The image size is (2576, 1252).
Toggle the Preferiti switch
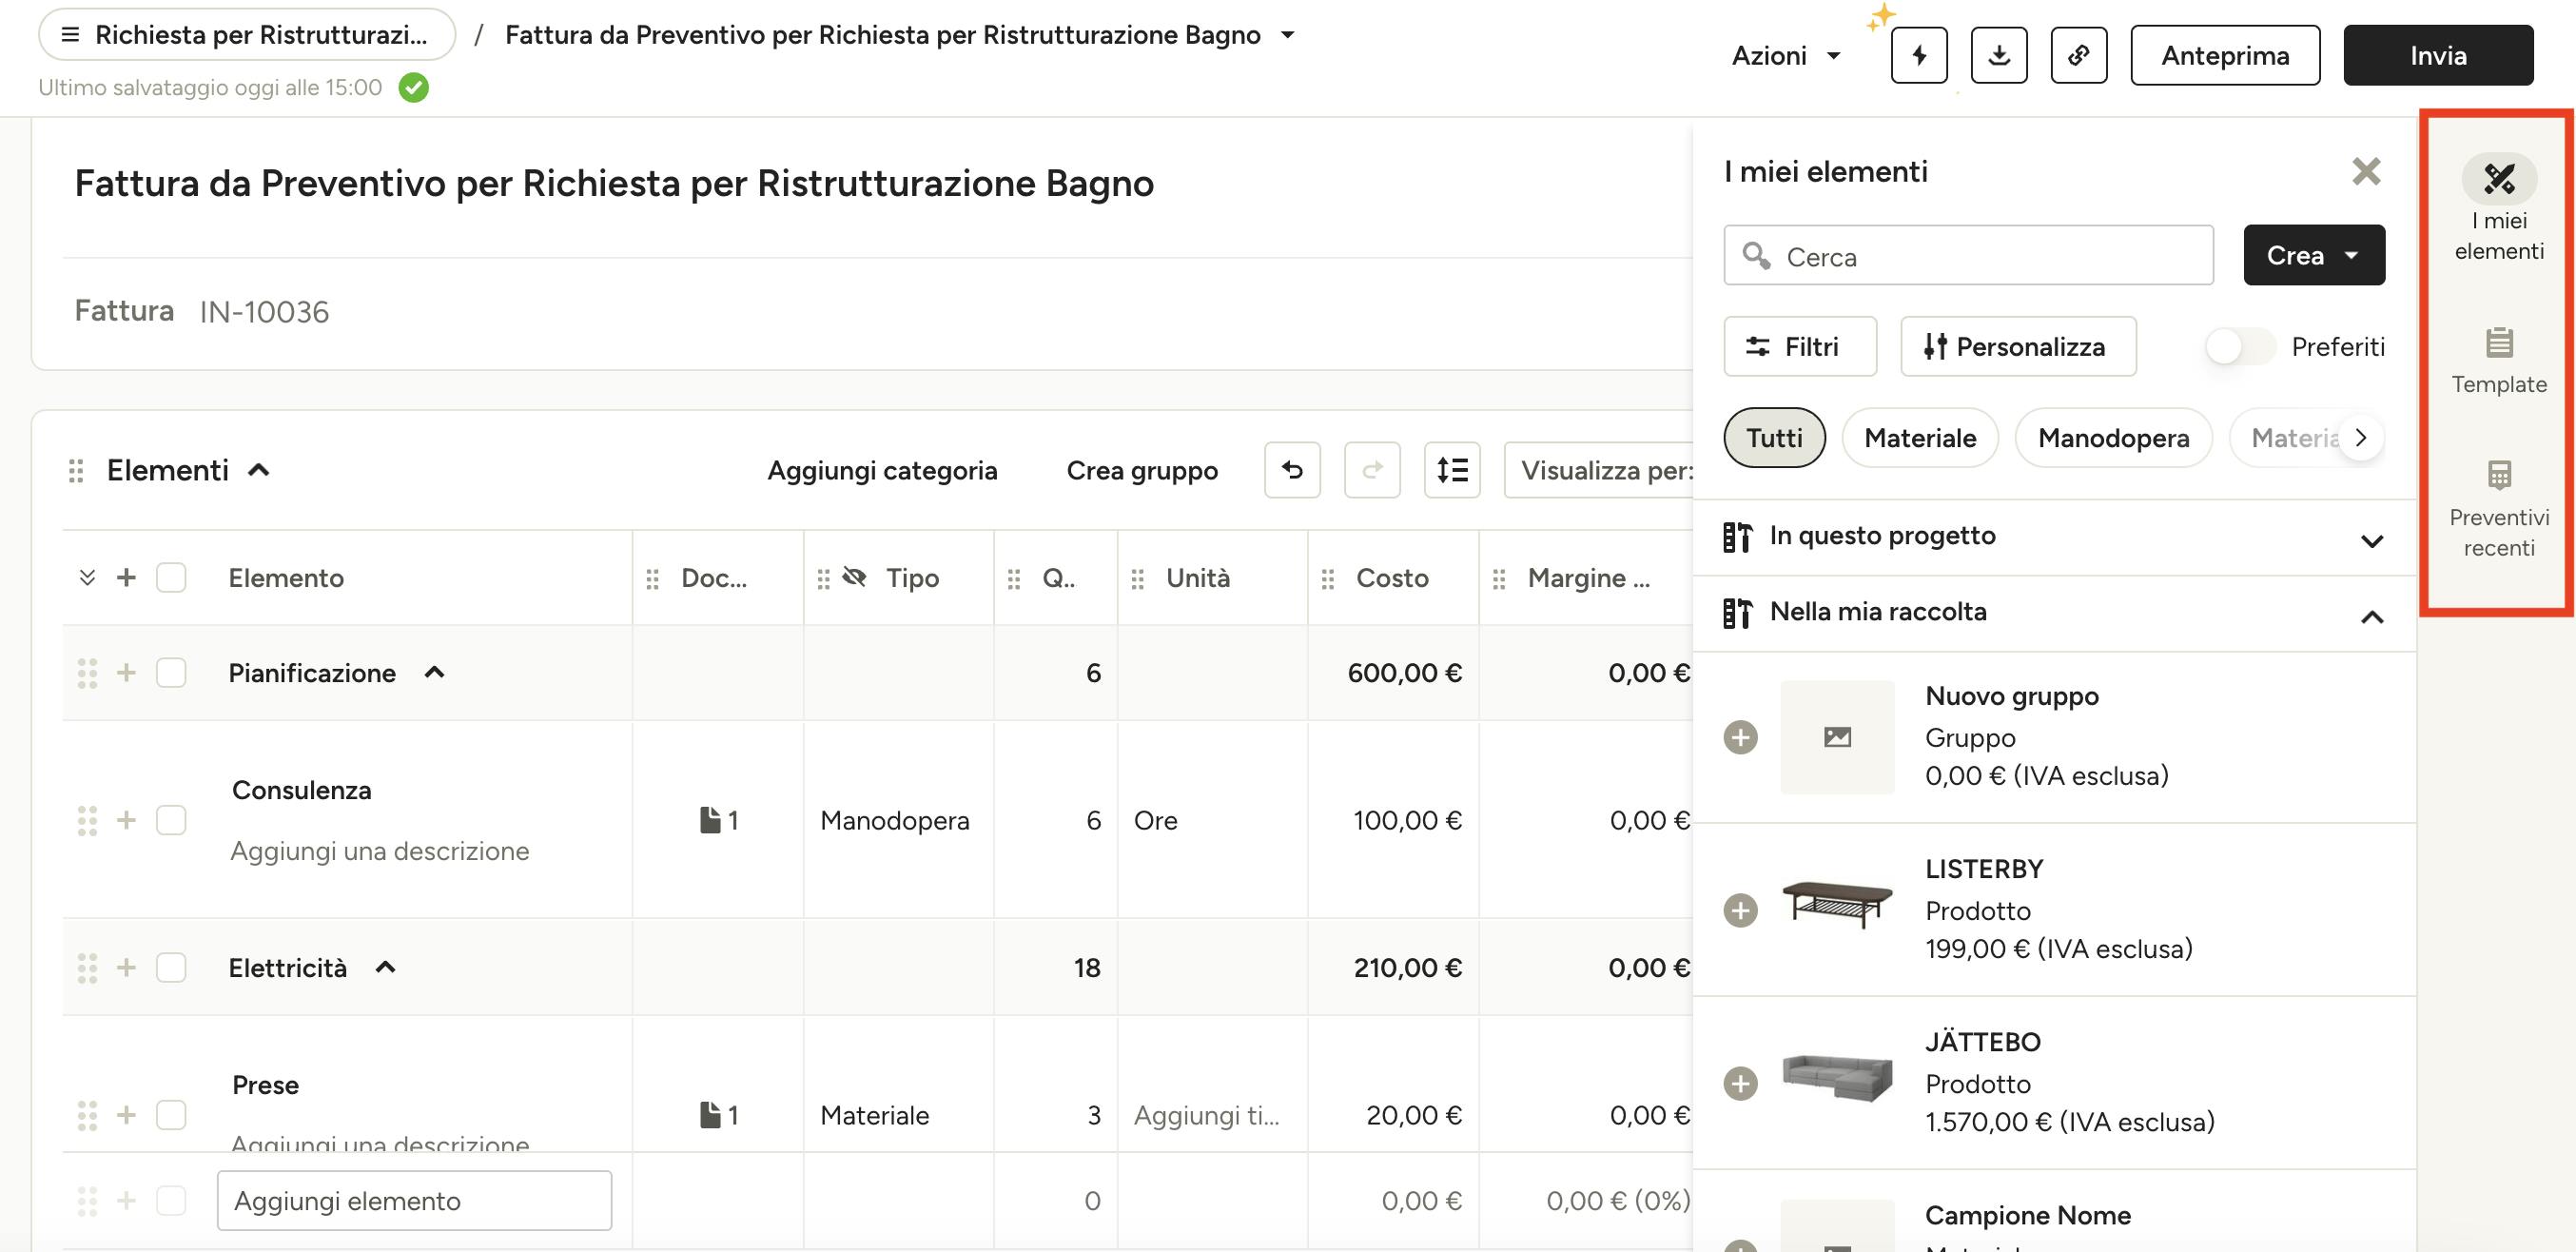click(2239, 347)
